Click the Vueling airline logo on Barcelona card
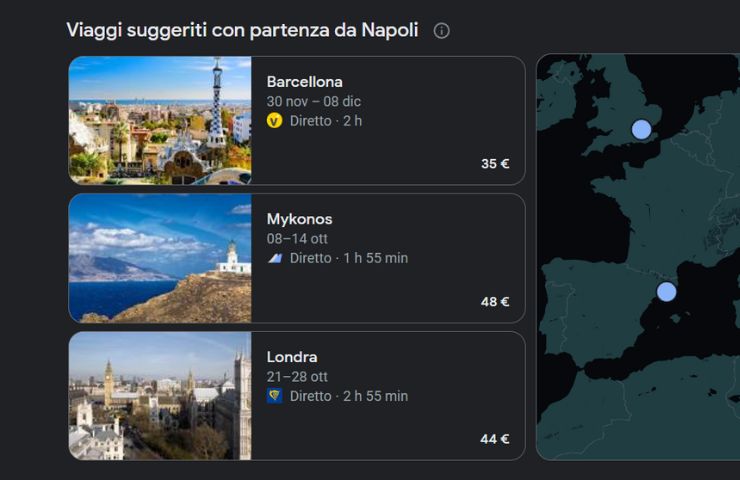Image resolution: width=740 pixels, height=480 pixels. pos(275,121)
